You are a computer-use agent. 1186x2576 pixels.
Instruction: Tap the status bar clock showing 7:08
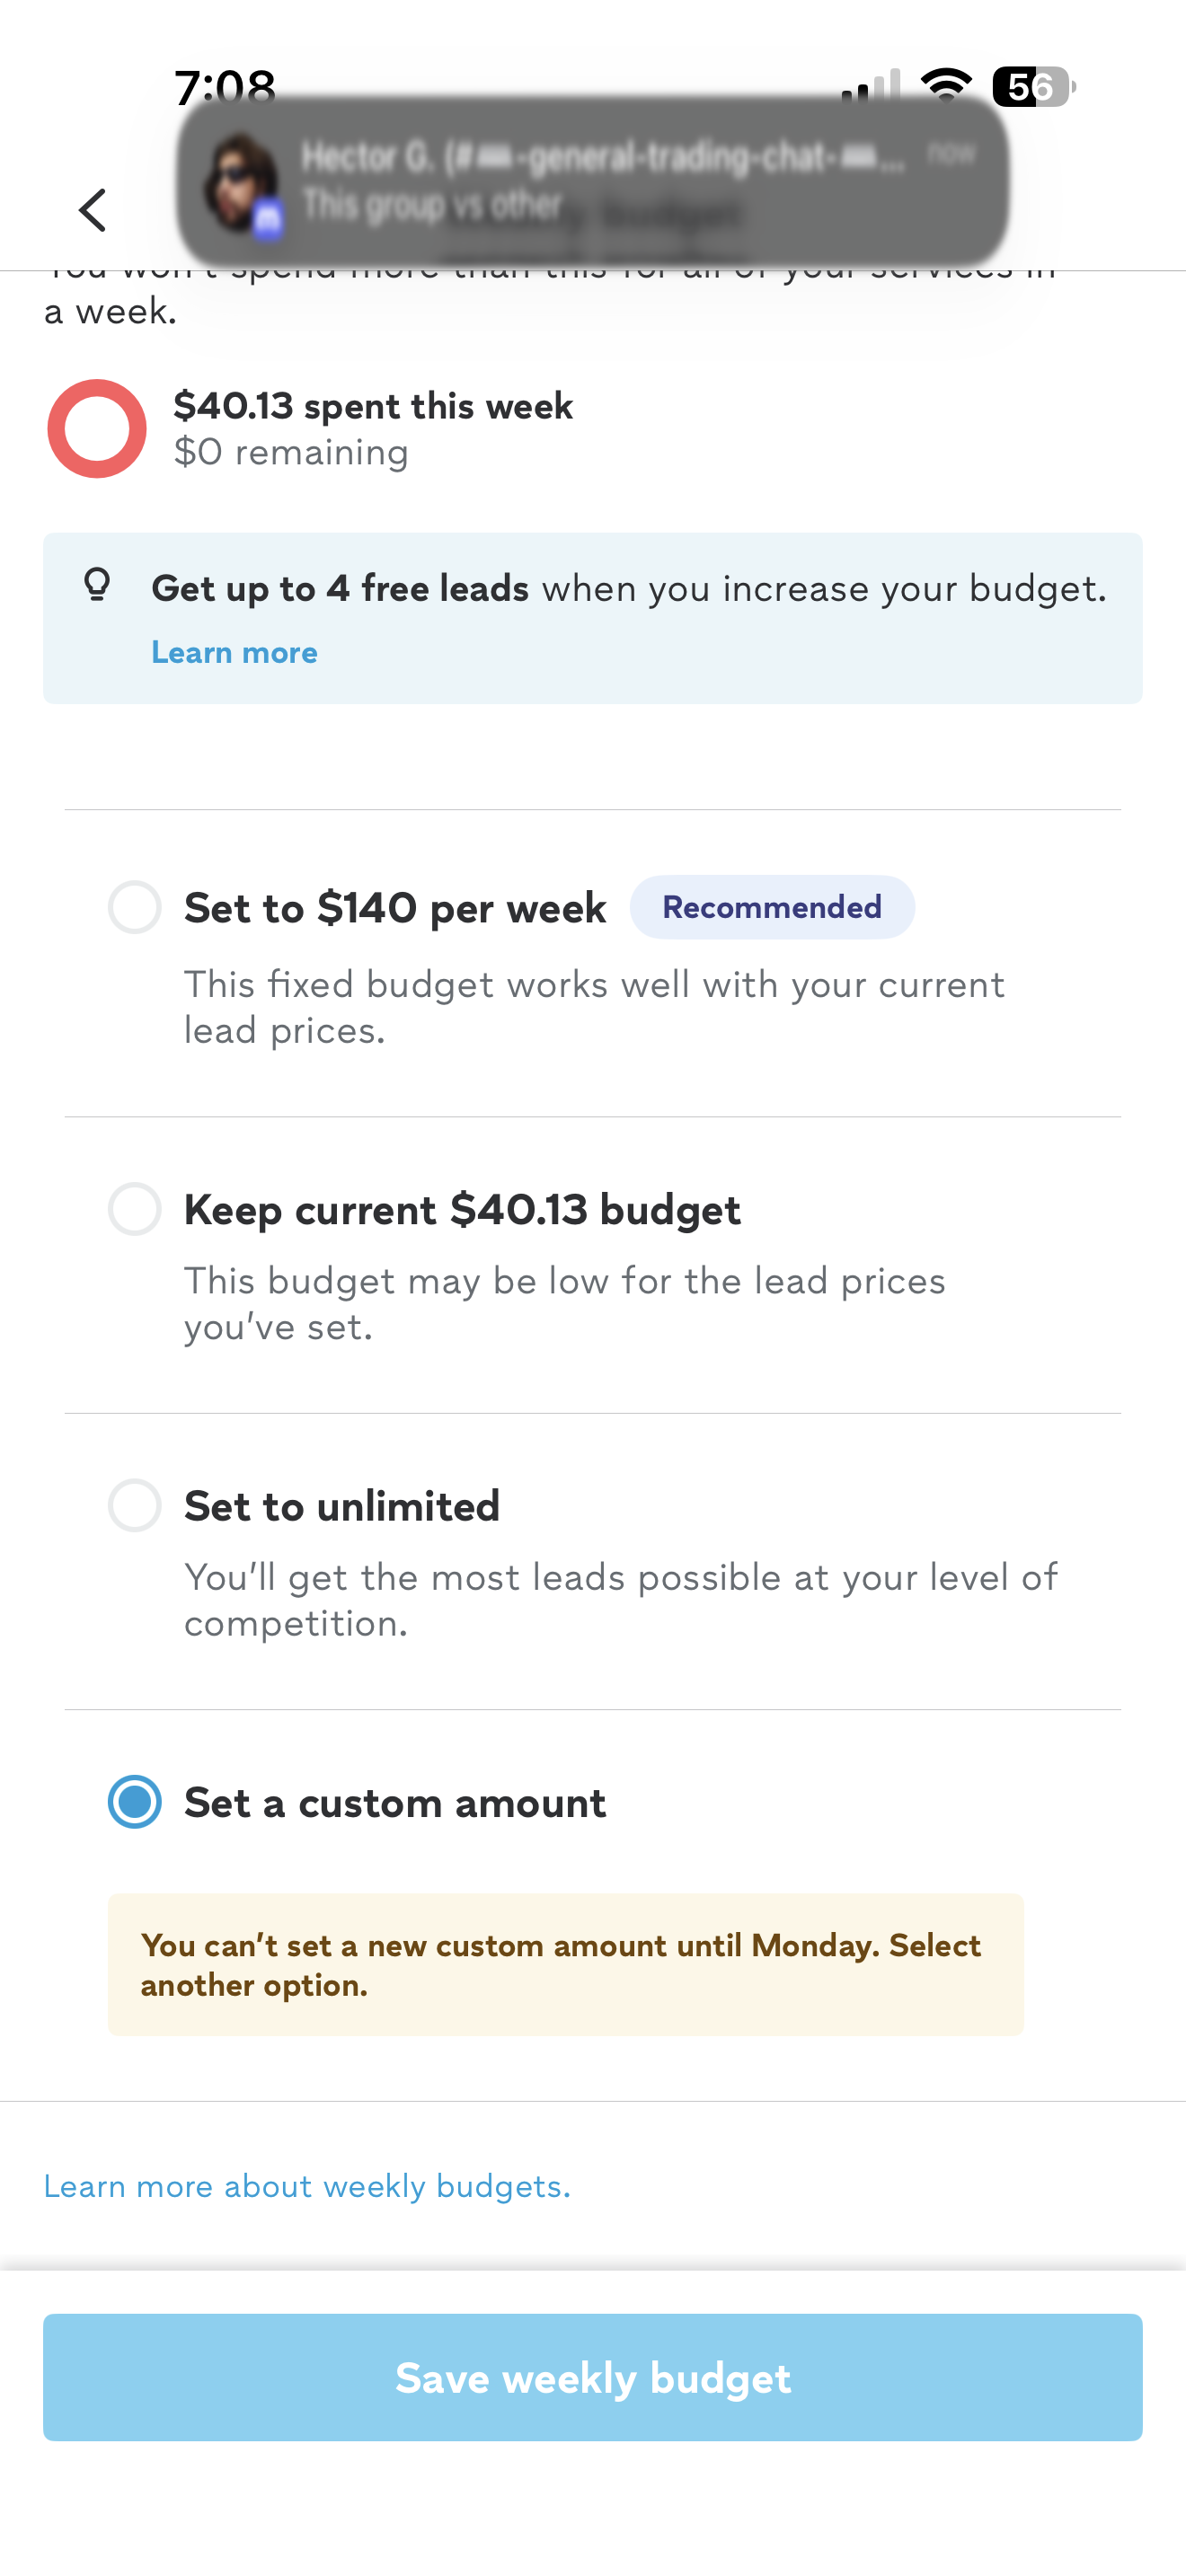pos(225,87)
